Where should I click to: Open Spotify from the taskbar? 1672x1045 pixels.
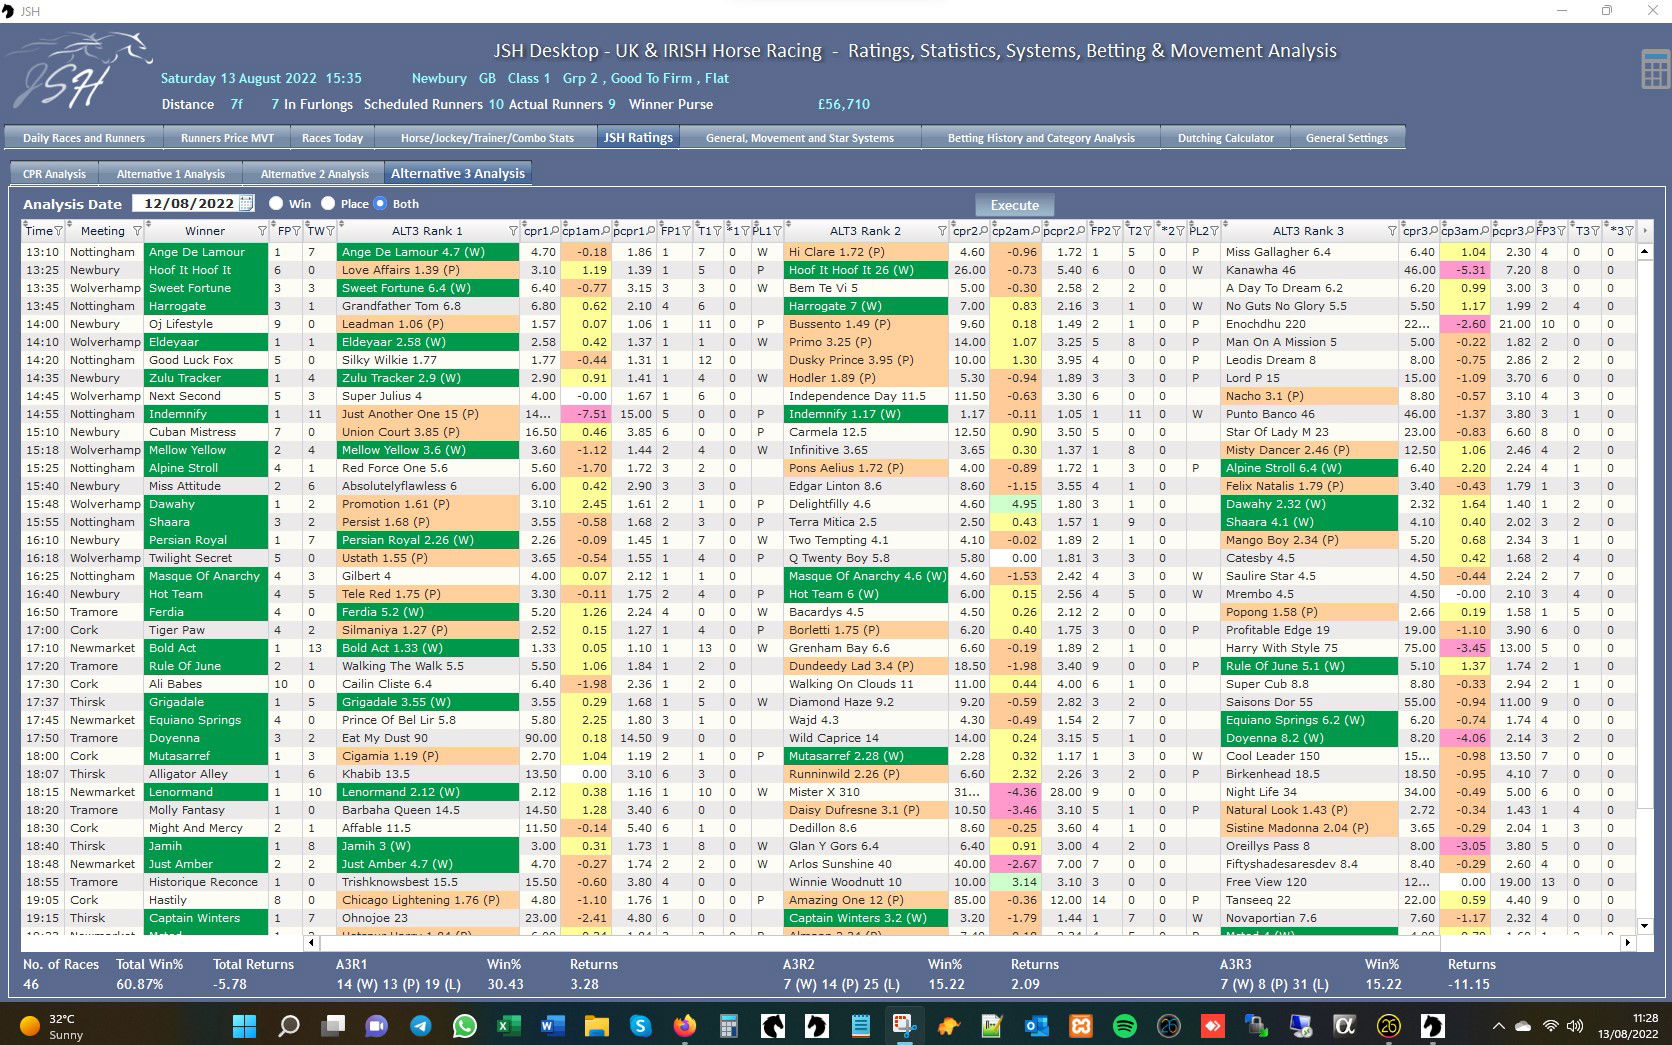click(x=1124, y=1025)
